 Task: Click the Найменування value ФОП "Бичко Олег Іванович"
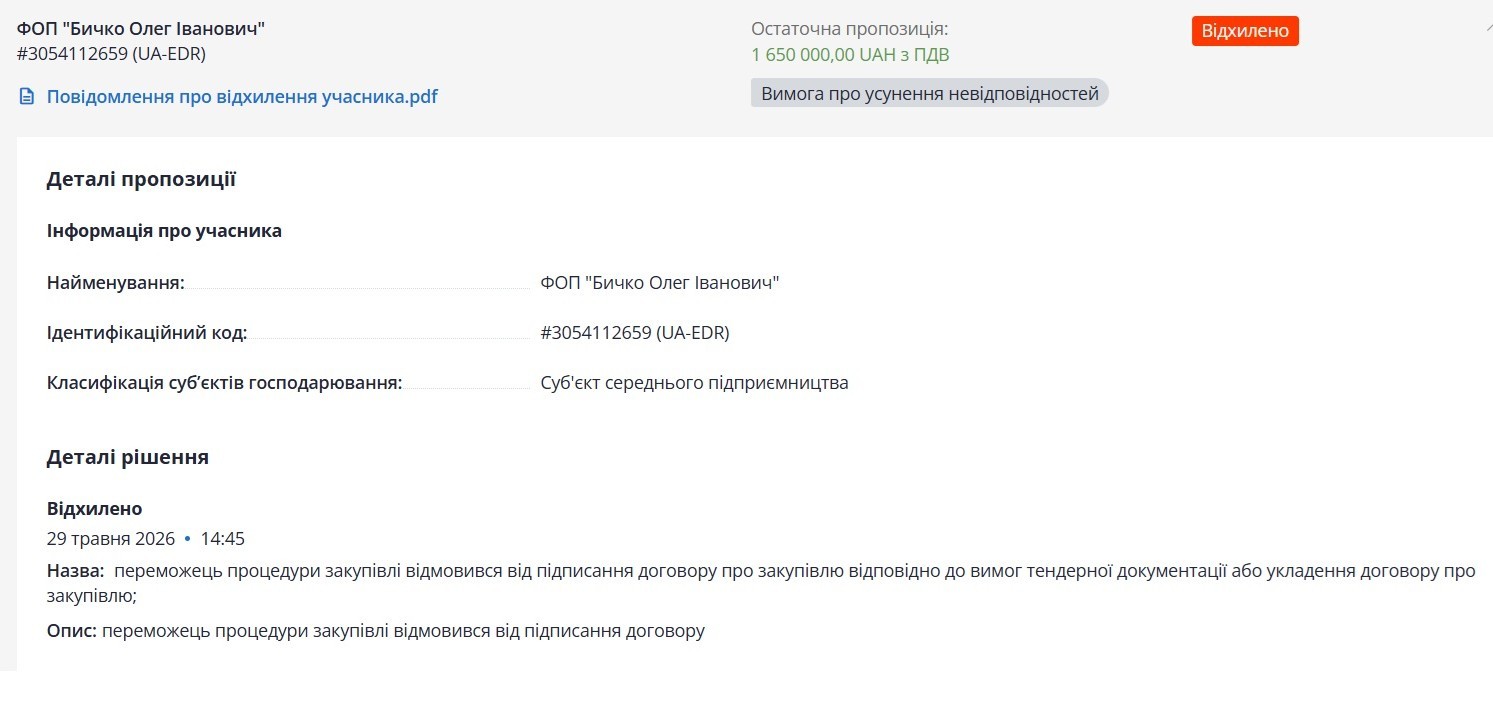pyautogui.click(x=660, y=283)
